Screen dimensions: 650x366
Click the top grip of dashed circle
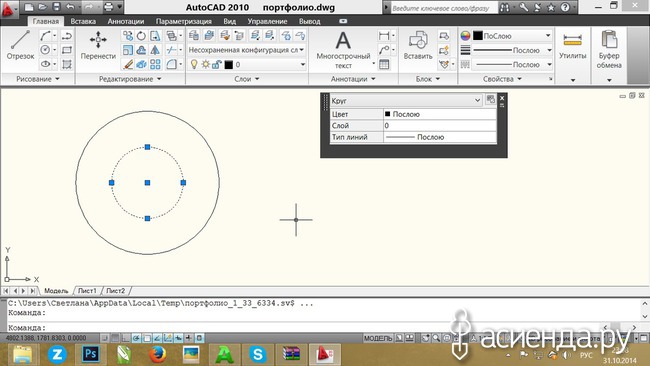pos(147,147)
